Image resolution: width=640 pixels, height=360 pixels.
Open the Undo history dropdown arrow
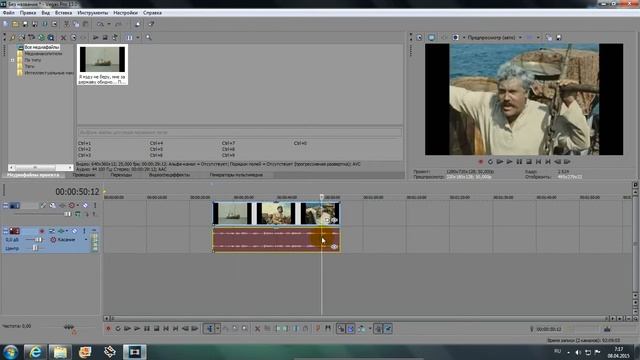tap(109, 24)
